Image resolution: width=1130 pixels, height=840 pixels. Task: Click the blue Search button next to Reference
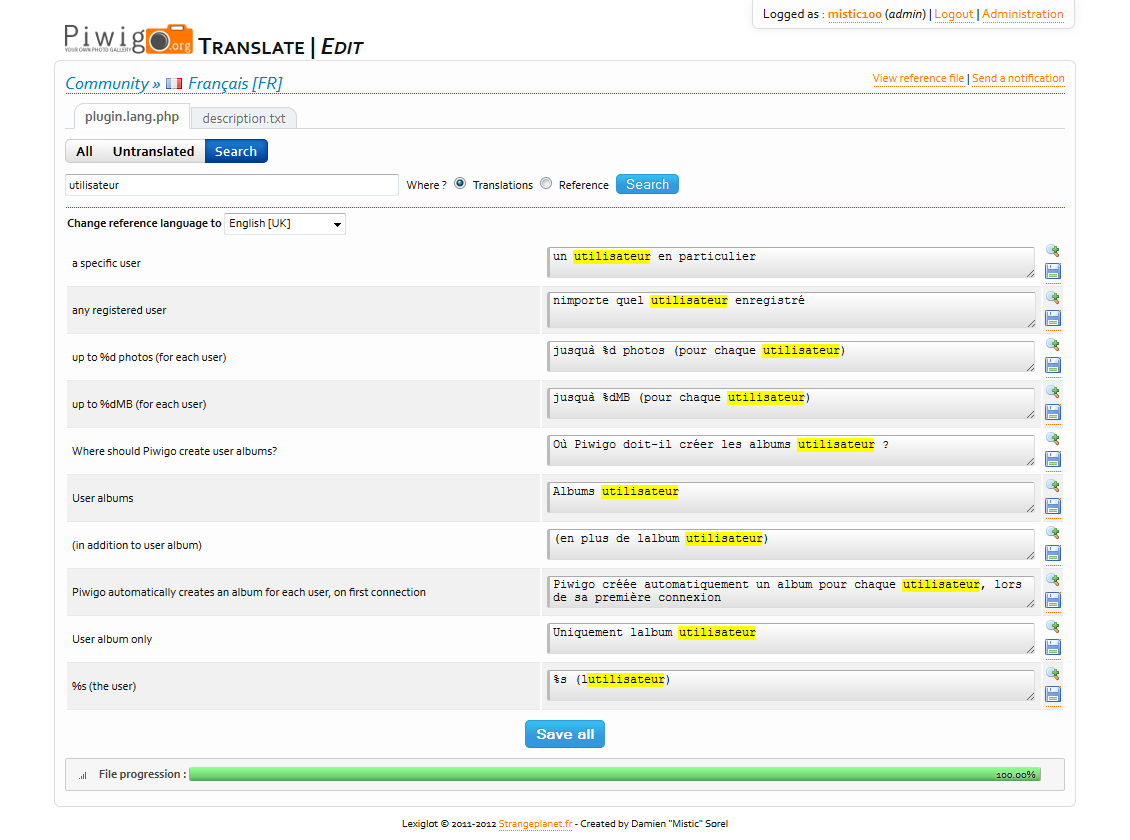click(647, 184)
